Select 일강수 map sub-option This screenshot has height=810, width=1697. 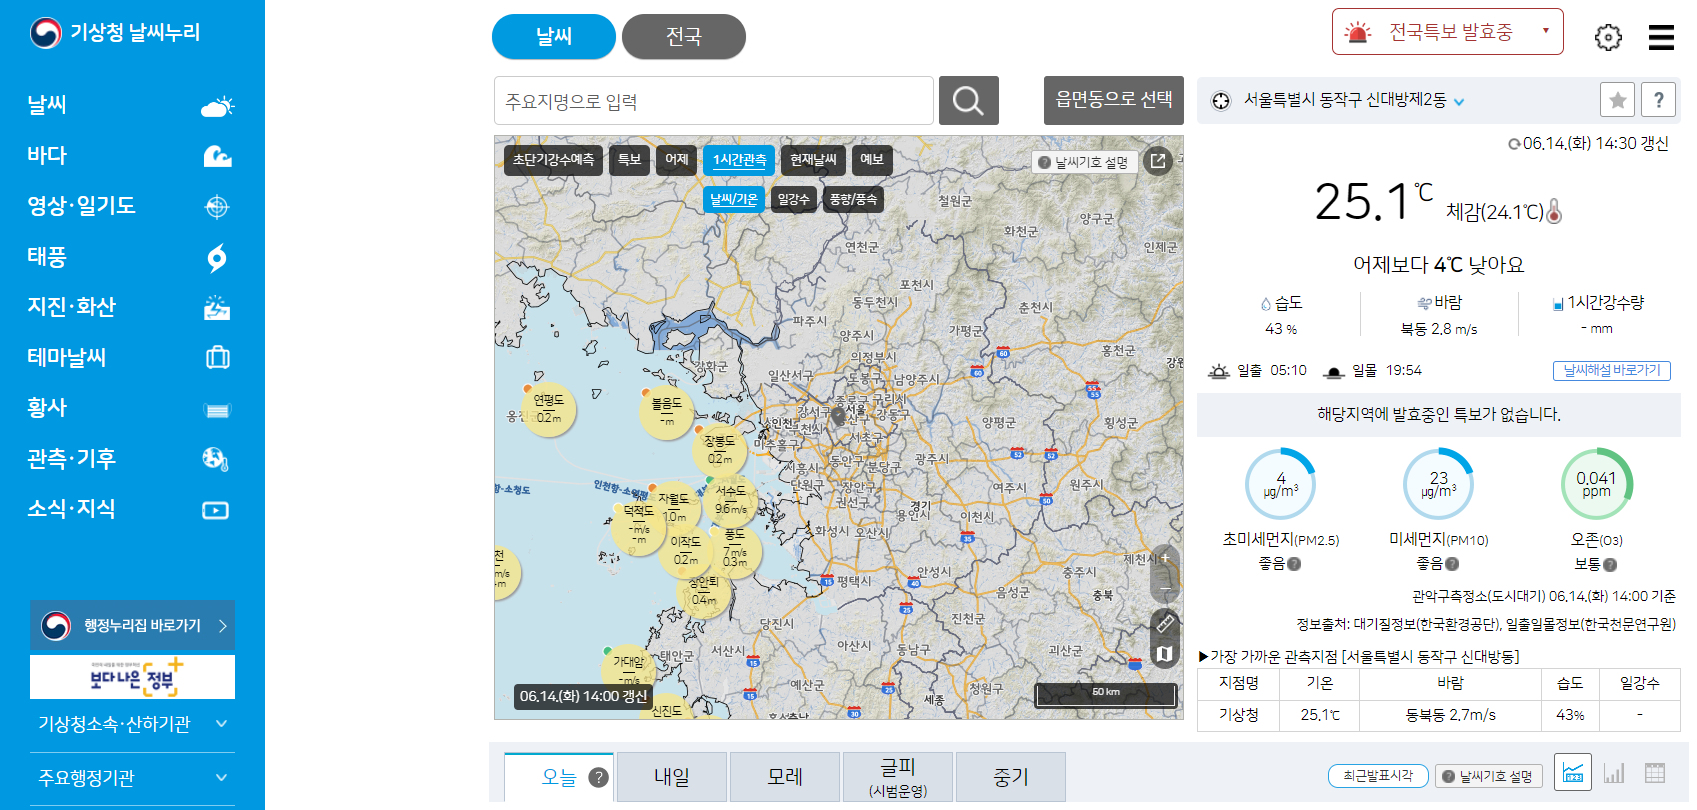coord(794,200)
